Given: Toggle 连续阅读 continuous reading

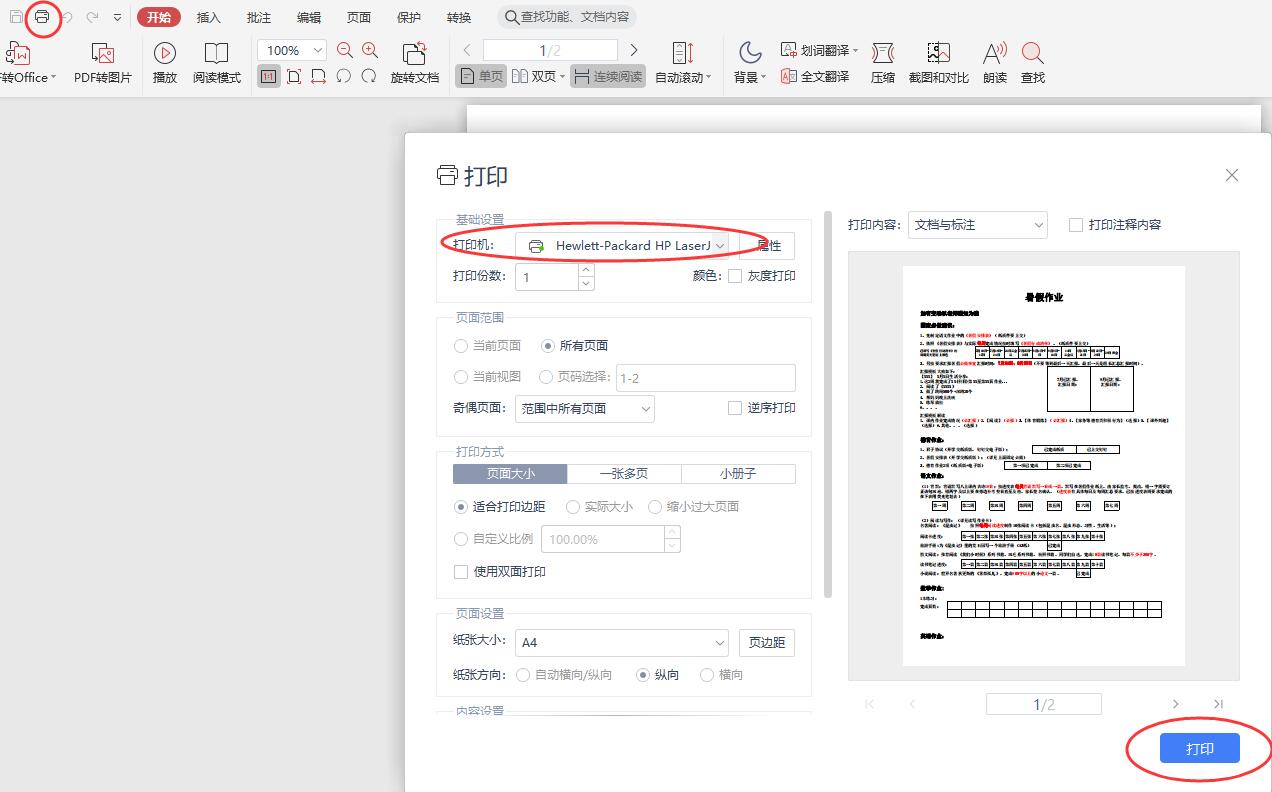Looking at the screenshot, I should pos(608,76).
